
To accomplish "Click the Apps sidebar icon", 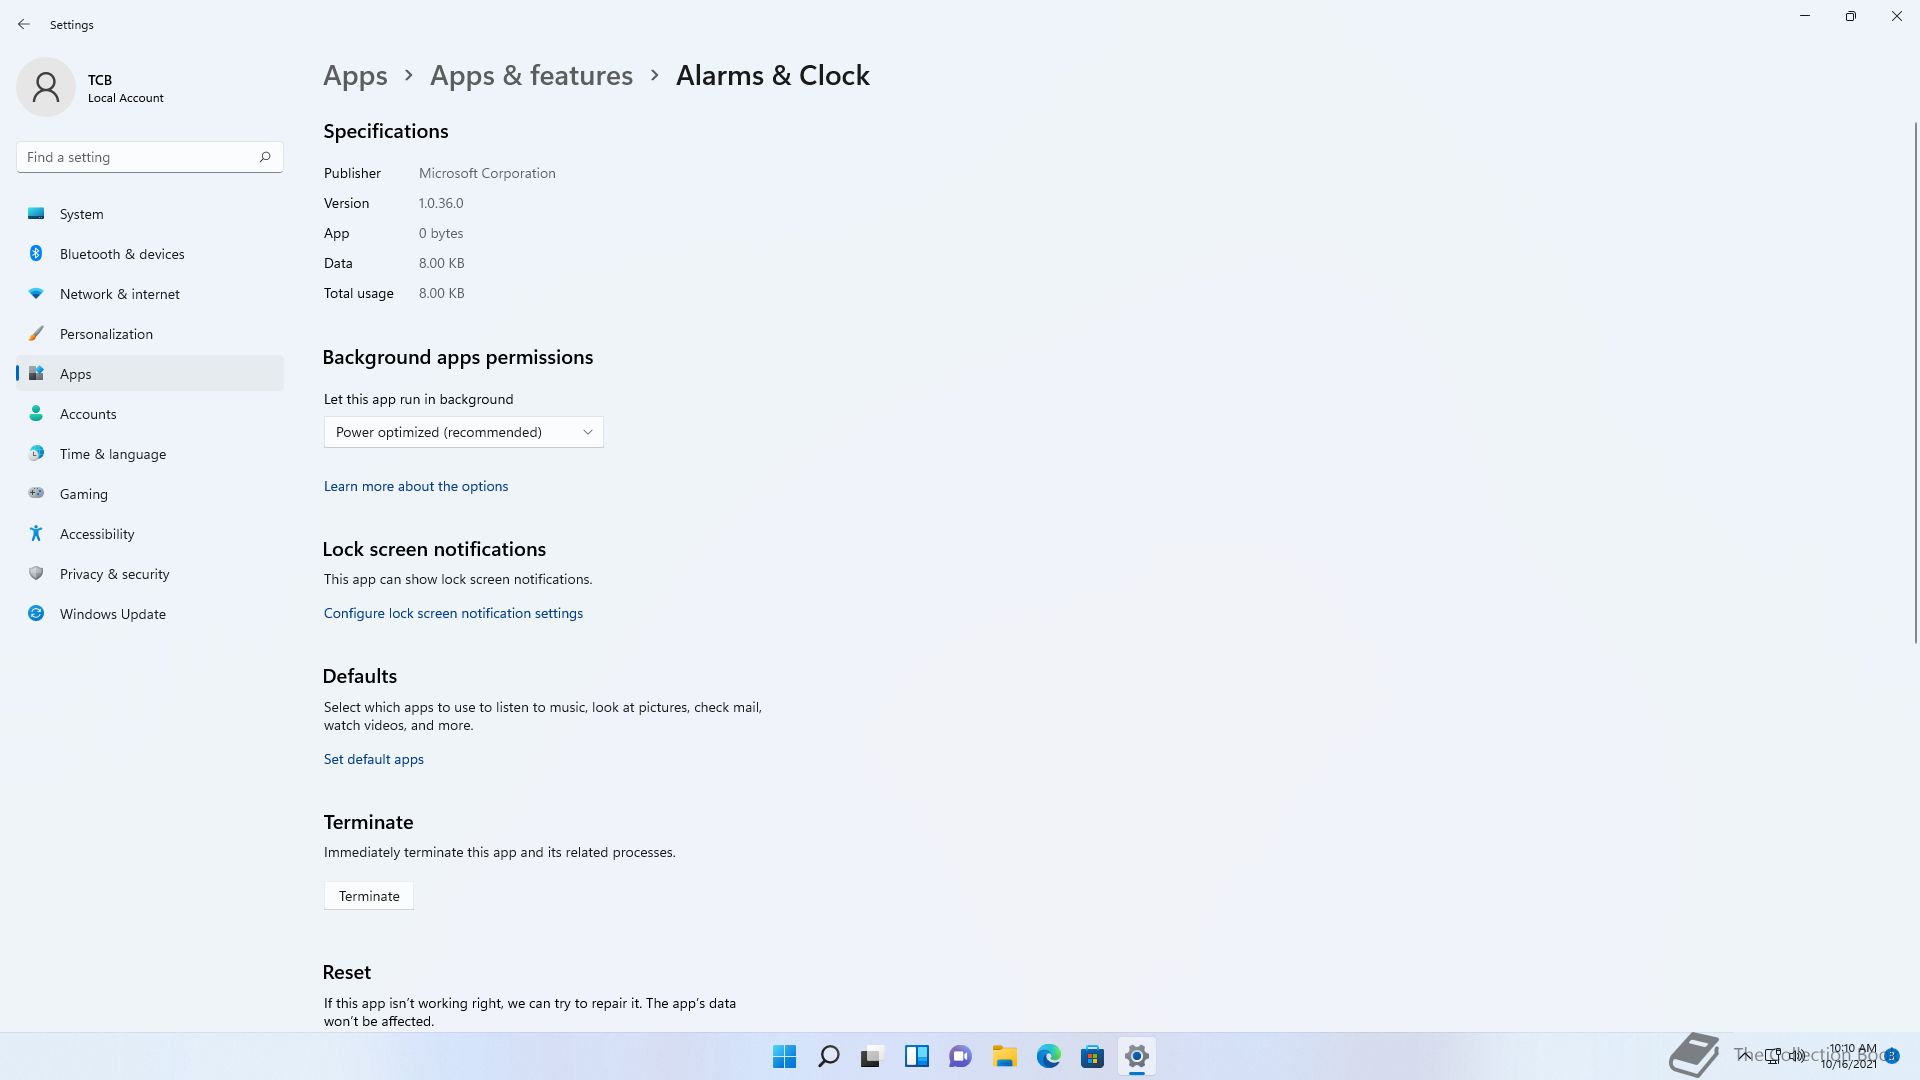I will click(x=36, y=373).
